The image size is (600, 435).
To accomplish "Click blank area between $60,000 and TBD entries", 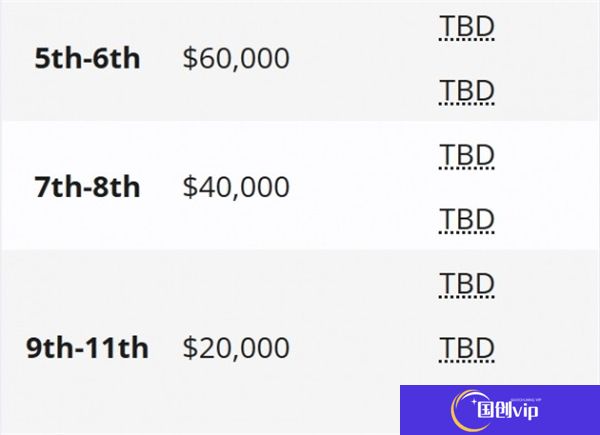I will coord(364,58).
